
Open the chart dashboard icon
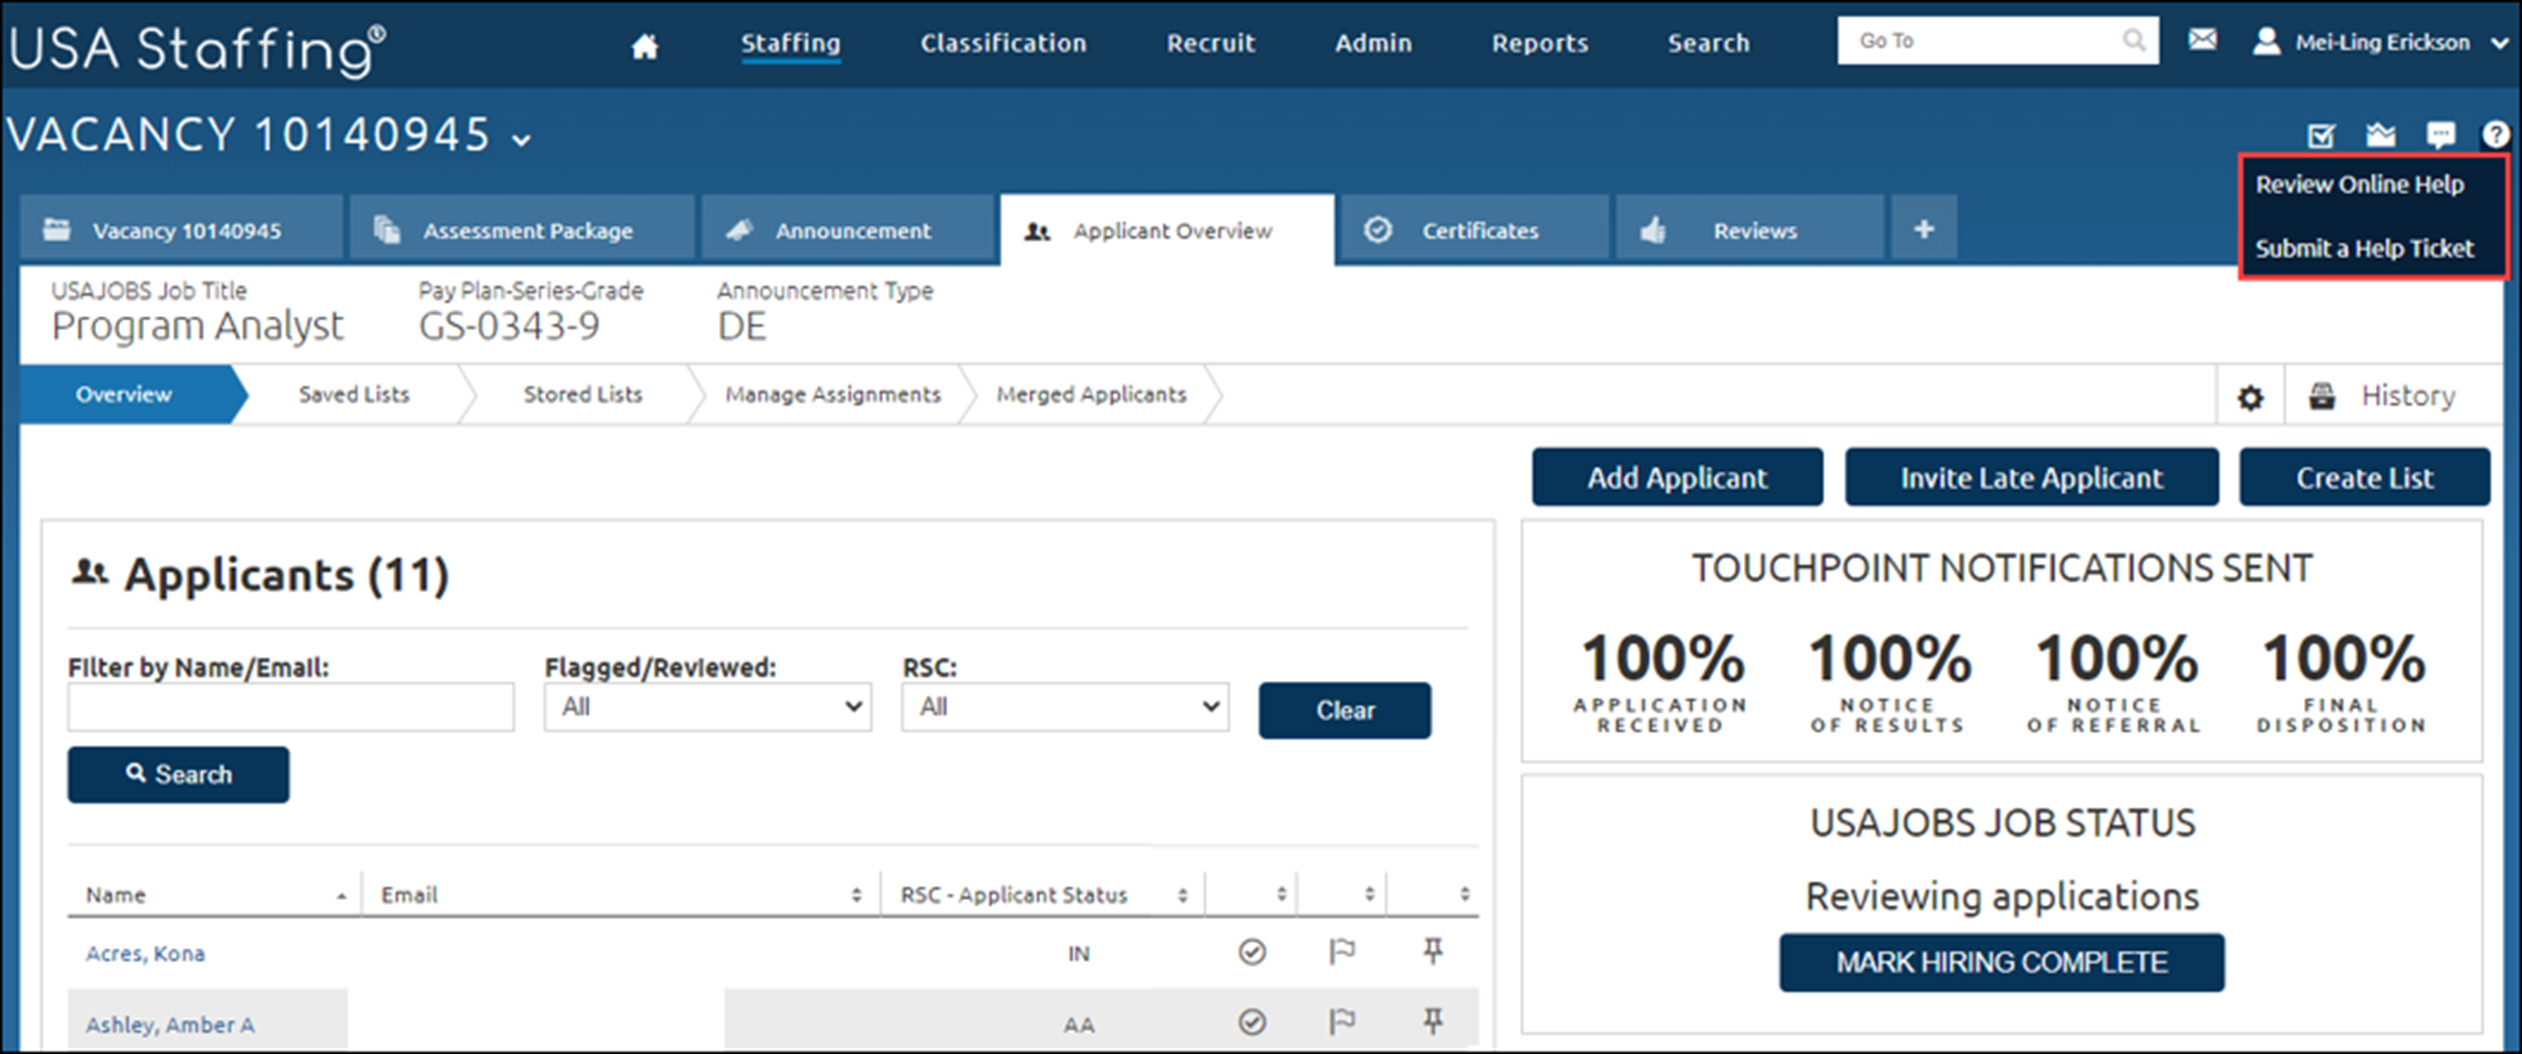(2381, 134)
